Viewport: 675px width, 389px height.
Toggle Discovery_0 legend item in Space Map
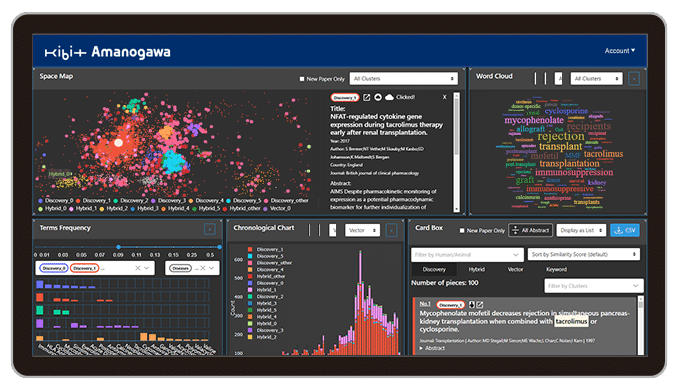[56, 201]
